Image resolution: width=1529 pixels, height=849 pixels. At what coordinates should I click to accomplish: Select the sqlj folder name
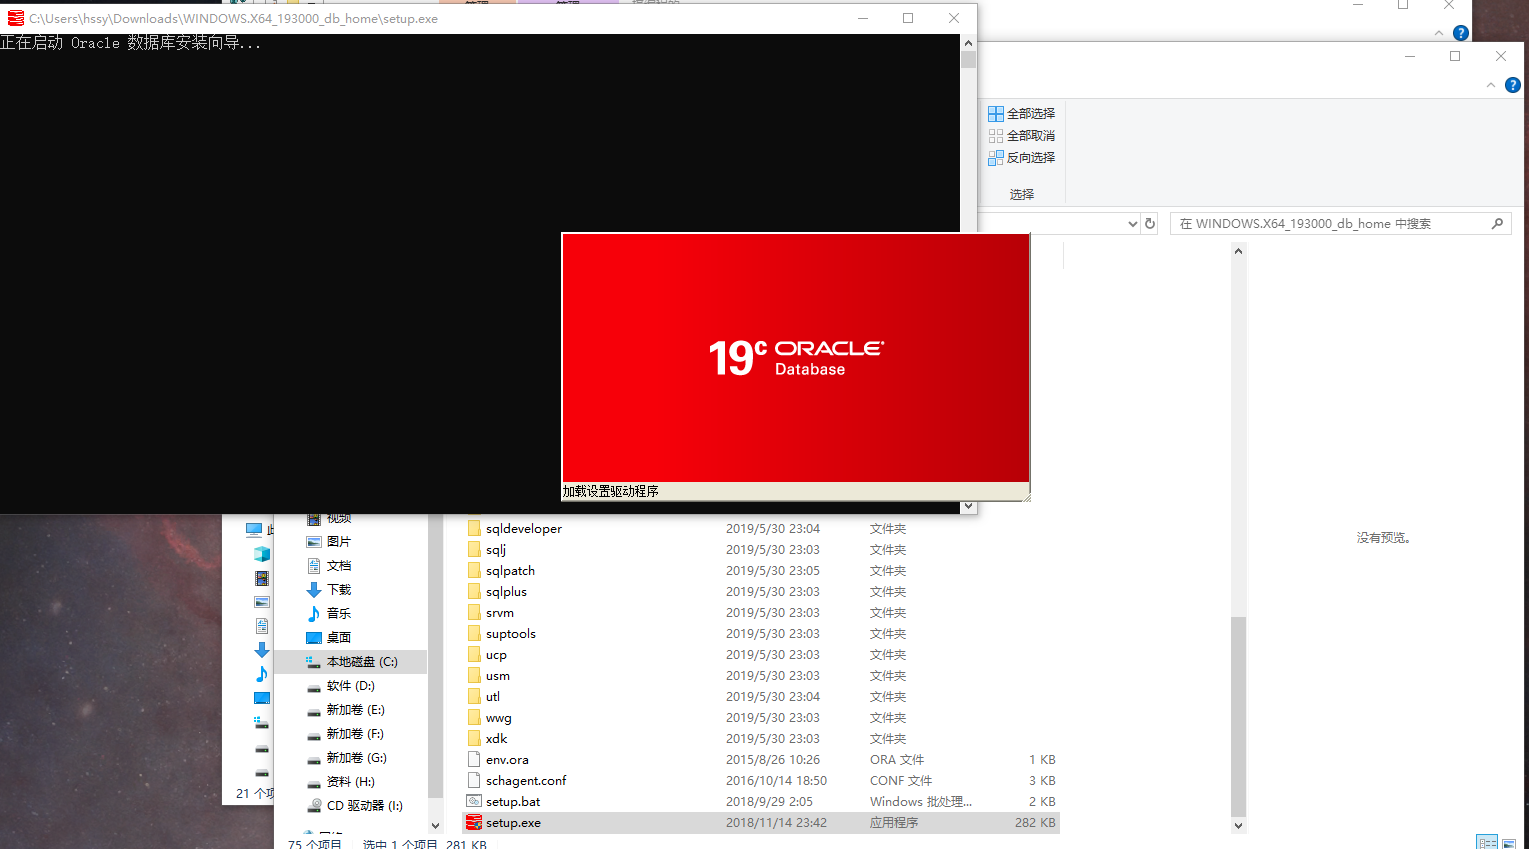point(496,550)
